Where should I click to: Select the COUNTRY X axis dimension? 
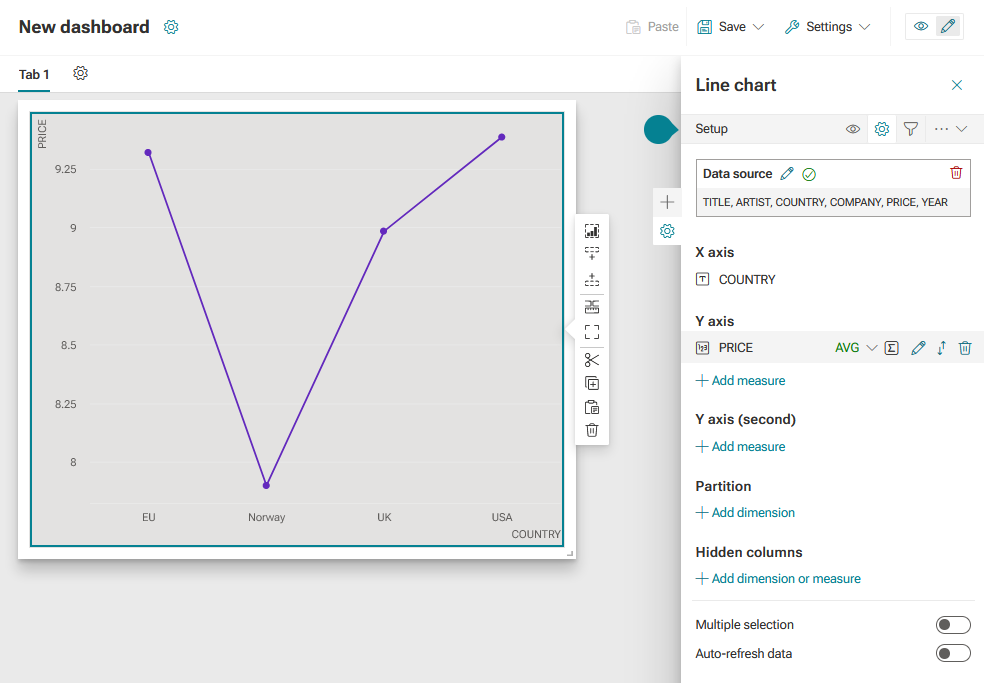747,279
